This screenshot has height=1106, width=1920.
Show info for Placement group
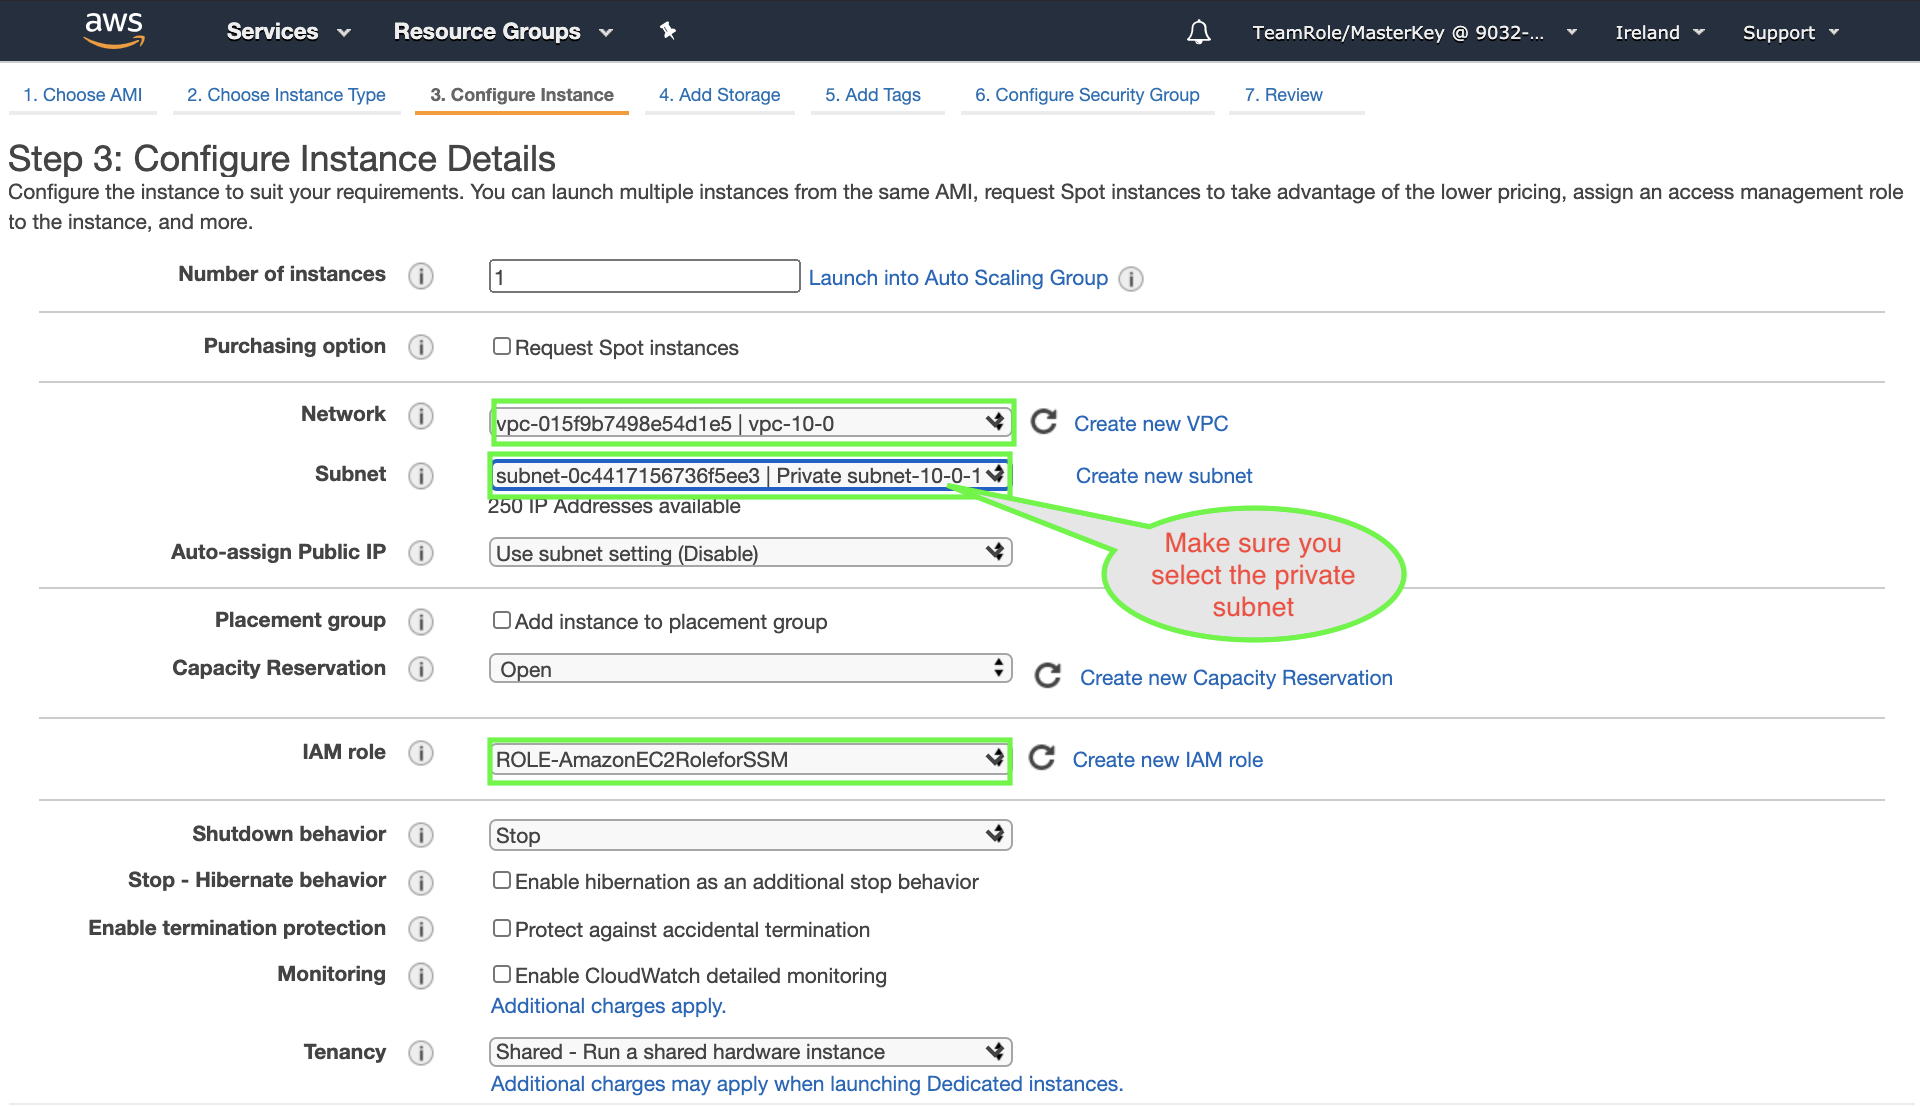click(x=421, y=621)
